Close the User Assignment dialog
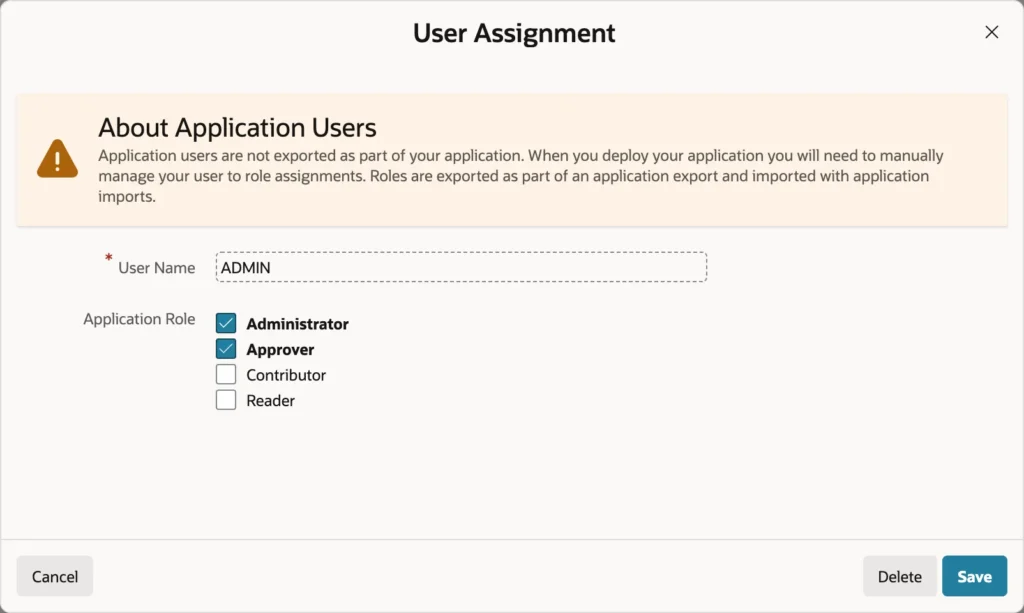 tap(991, 32)
